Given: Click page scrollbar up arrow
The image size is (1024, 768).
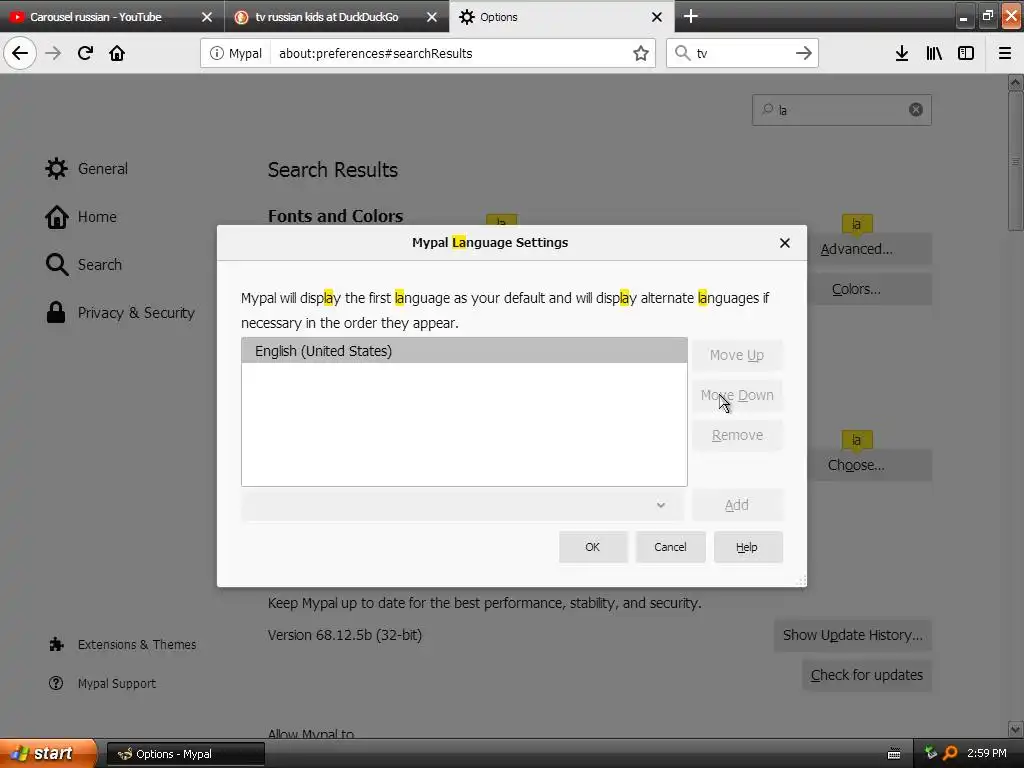Looking at the screenshot, I should coord(1015,82).
